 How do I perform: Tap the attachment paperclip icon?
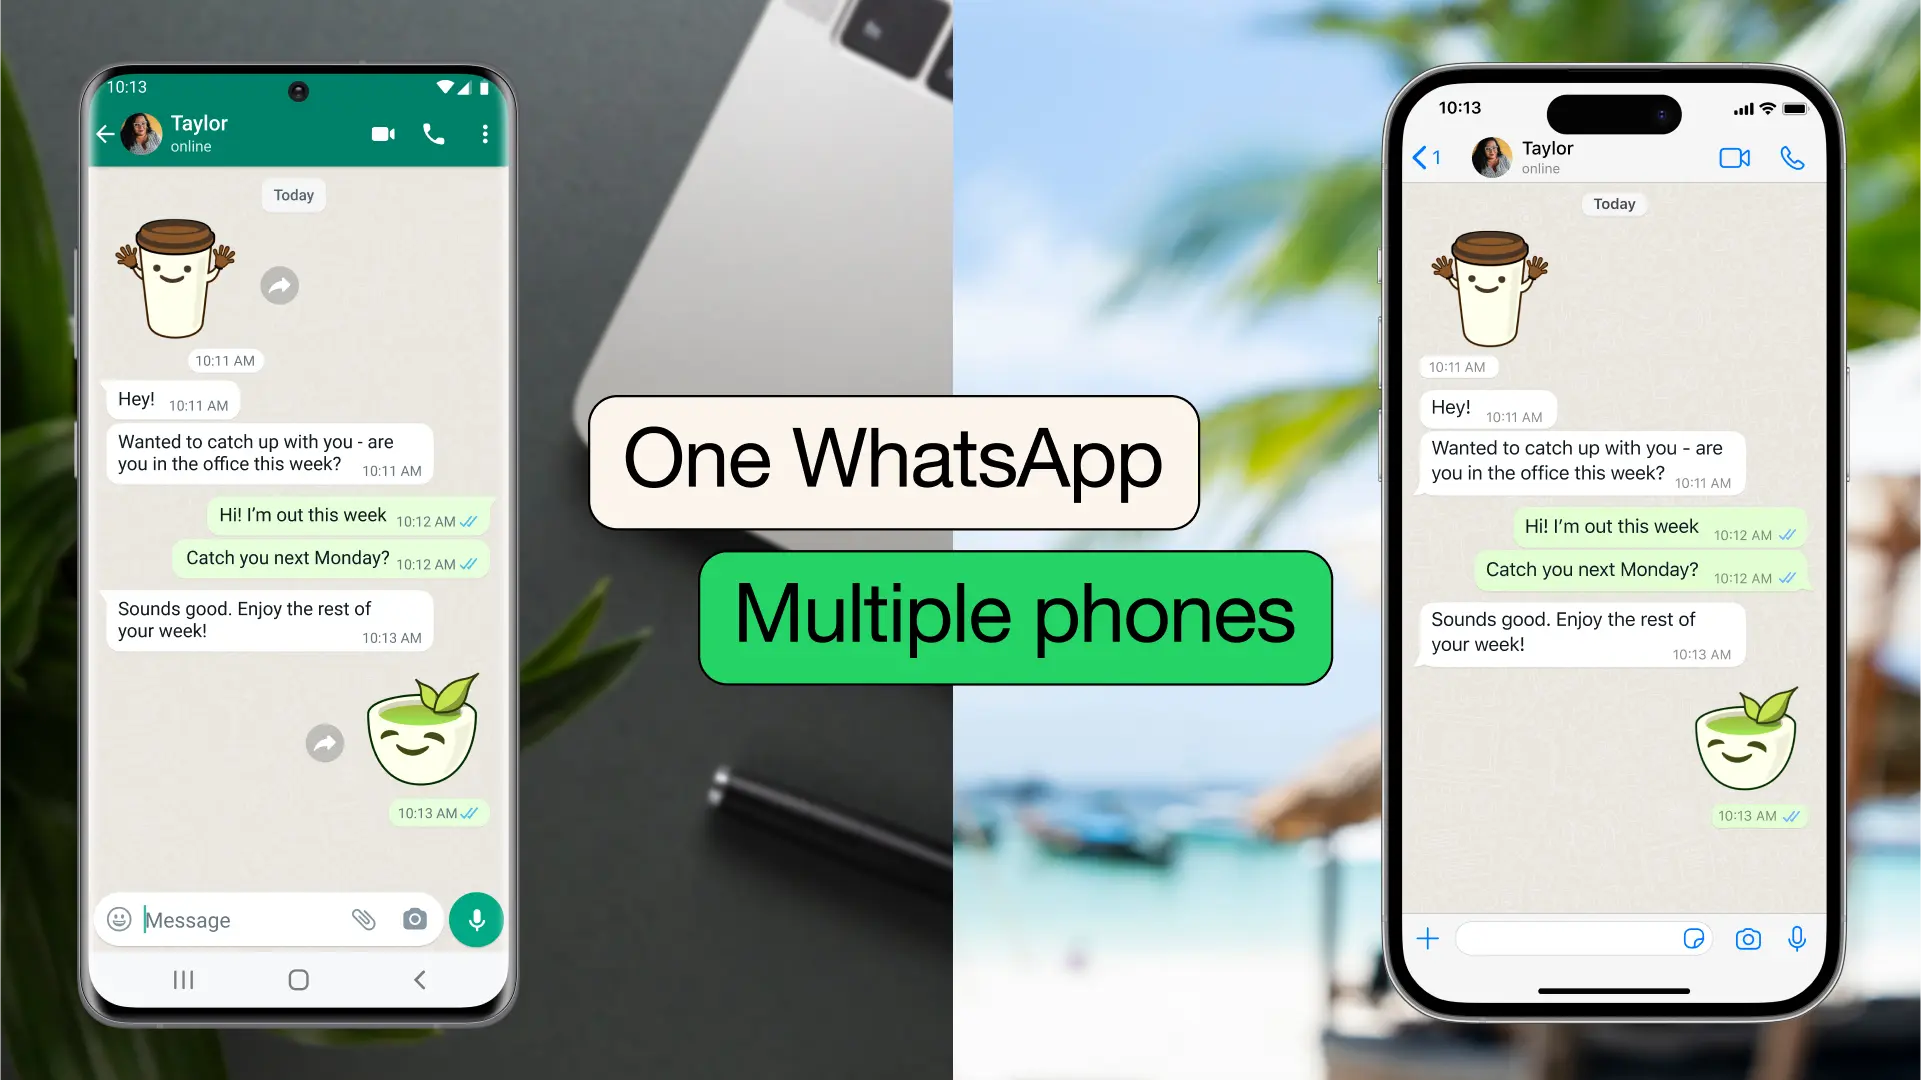click(x=365, y=919)
